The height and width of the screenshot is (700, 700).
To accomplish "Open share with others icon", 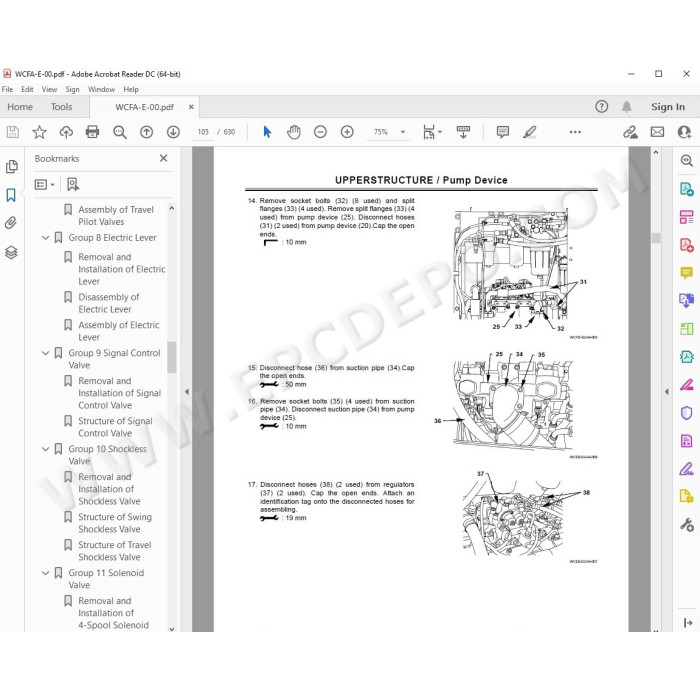I will 683,132.
